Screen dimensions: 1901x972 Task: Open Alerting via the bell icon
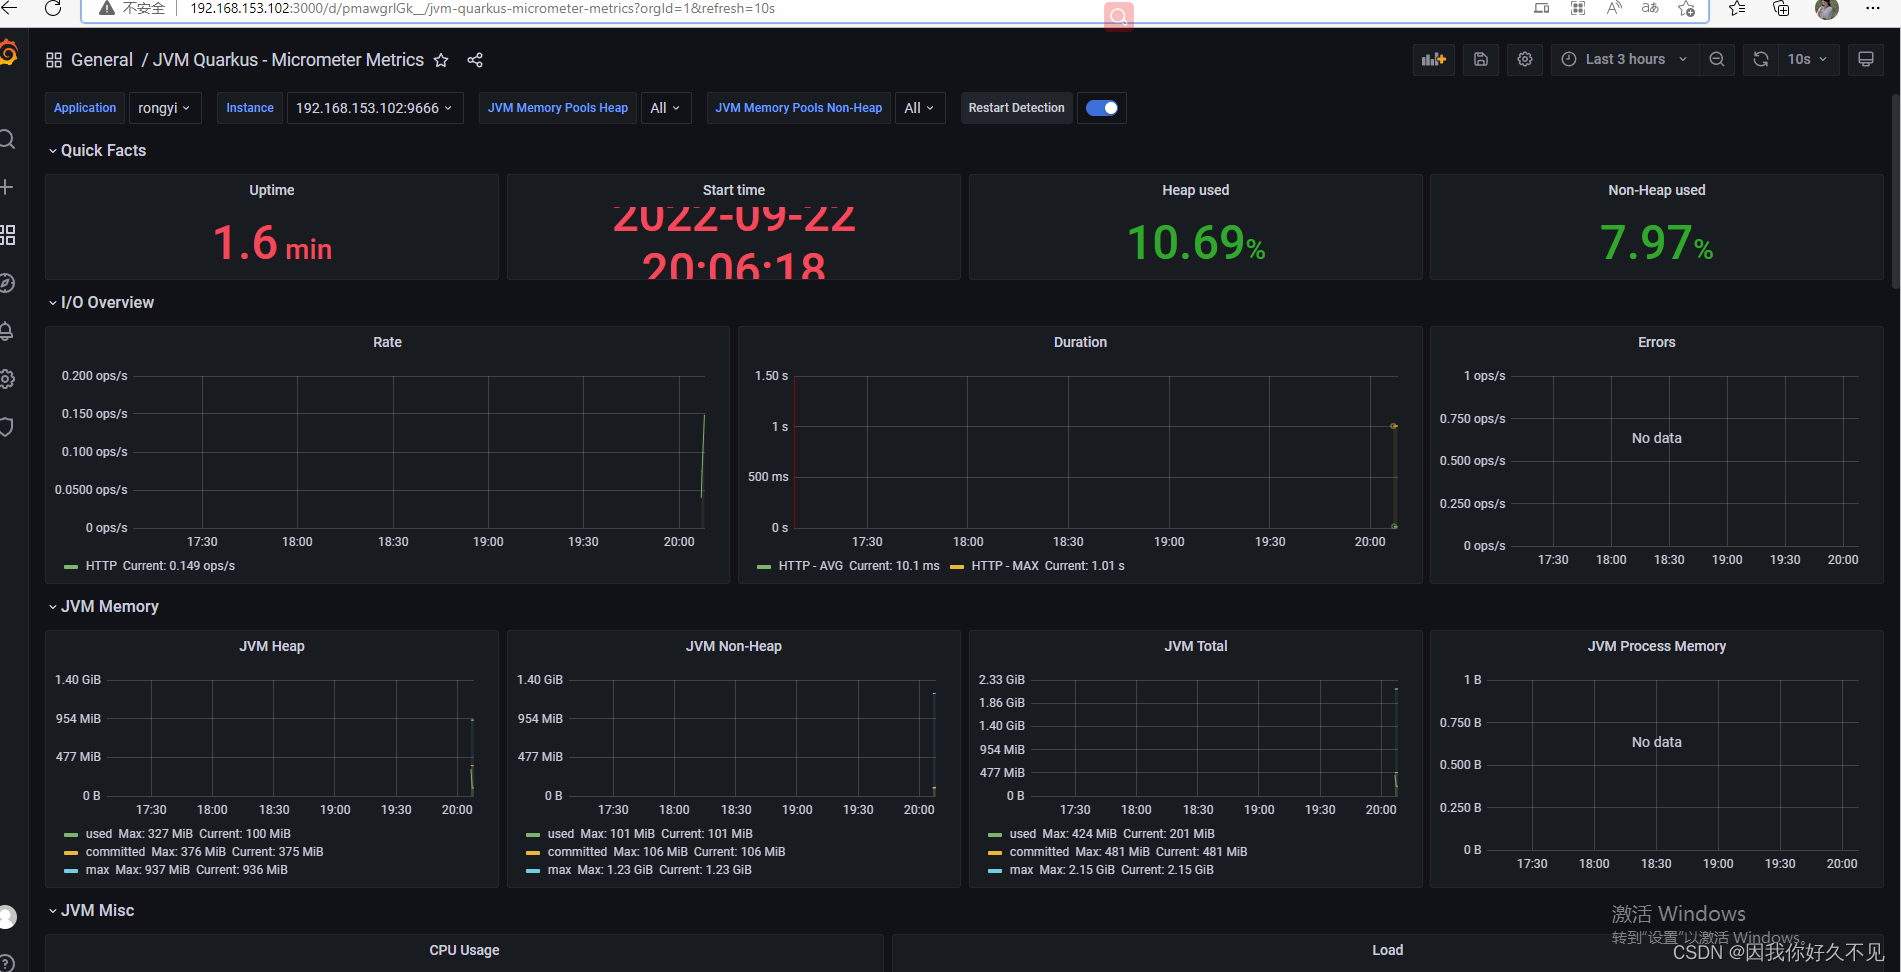[x=8, y=331]
